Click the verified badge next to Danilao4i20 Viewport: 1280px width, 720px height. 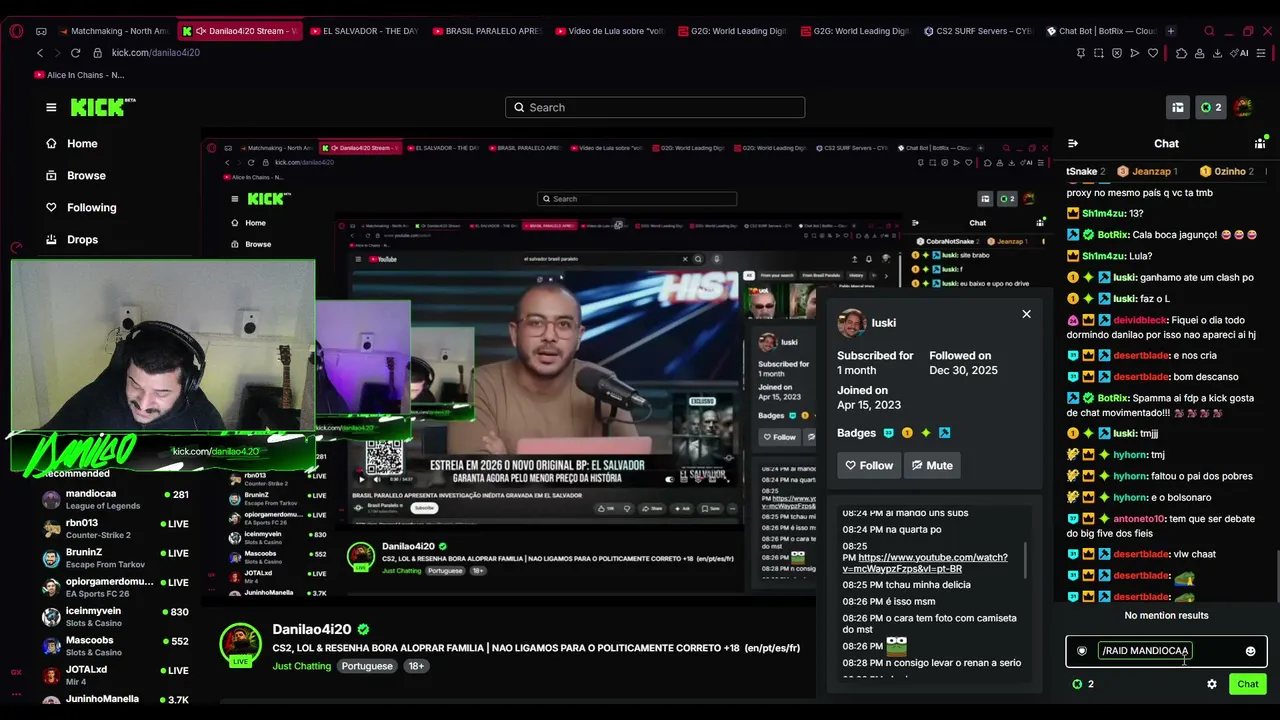pyautogui.click(x=363, y=629)
